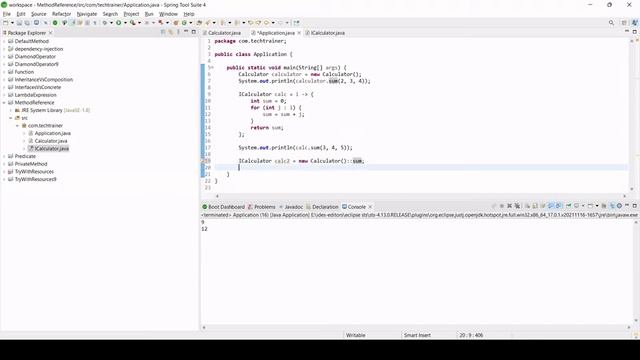Screen dimensions: 640x360
Task: Open Package Explorer view menu
Action: 178,32
